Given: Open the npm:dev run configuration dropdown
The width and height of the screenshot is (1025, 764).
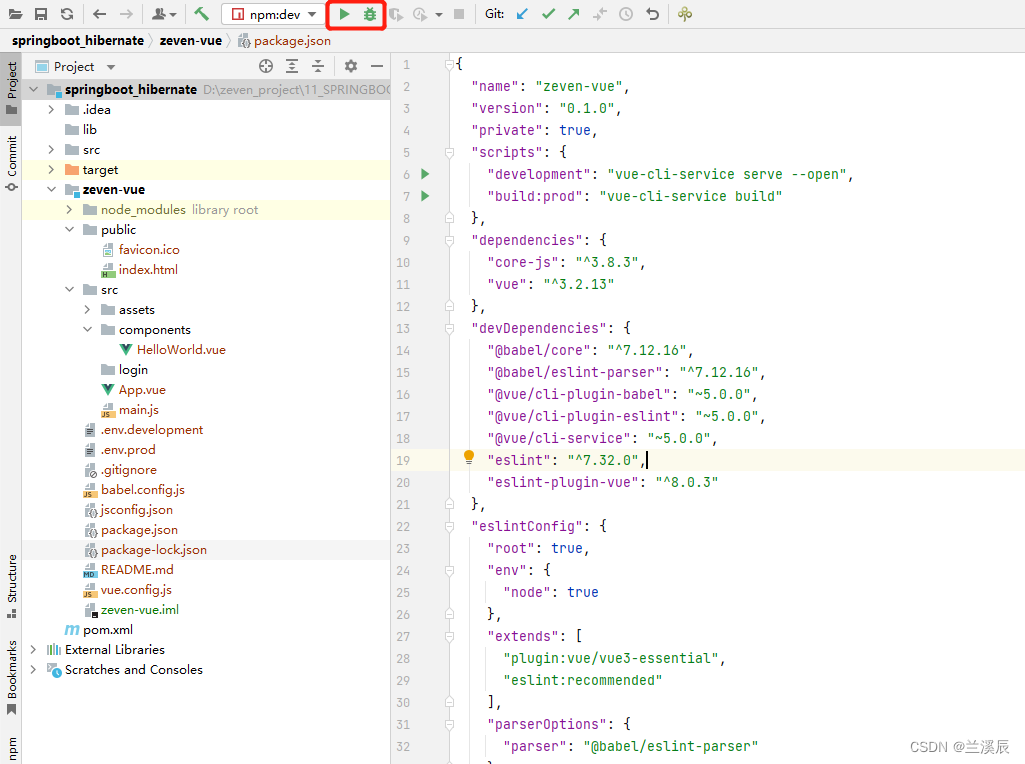Looking at the screenshot, I should tap(274, 14).
